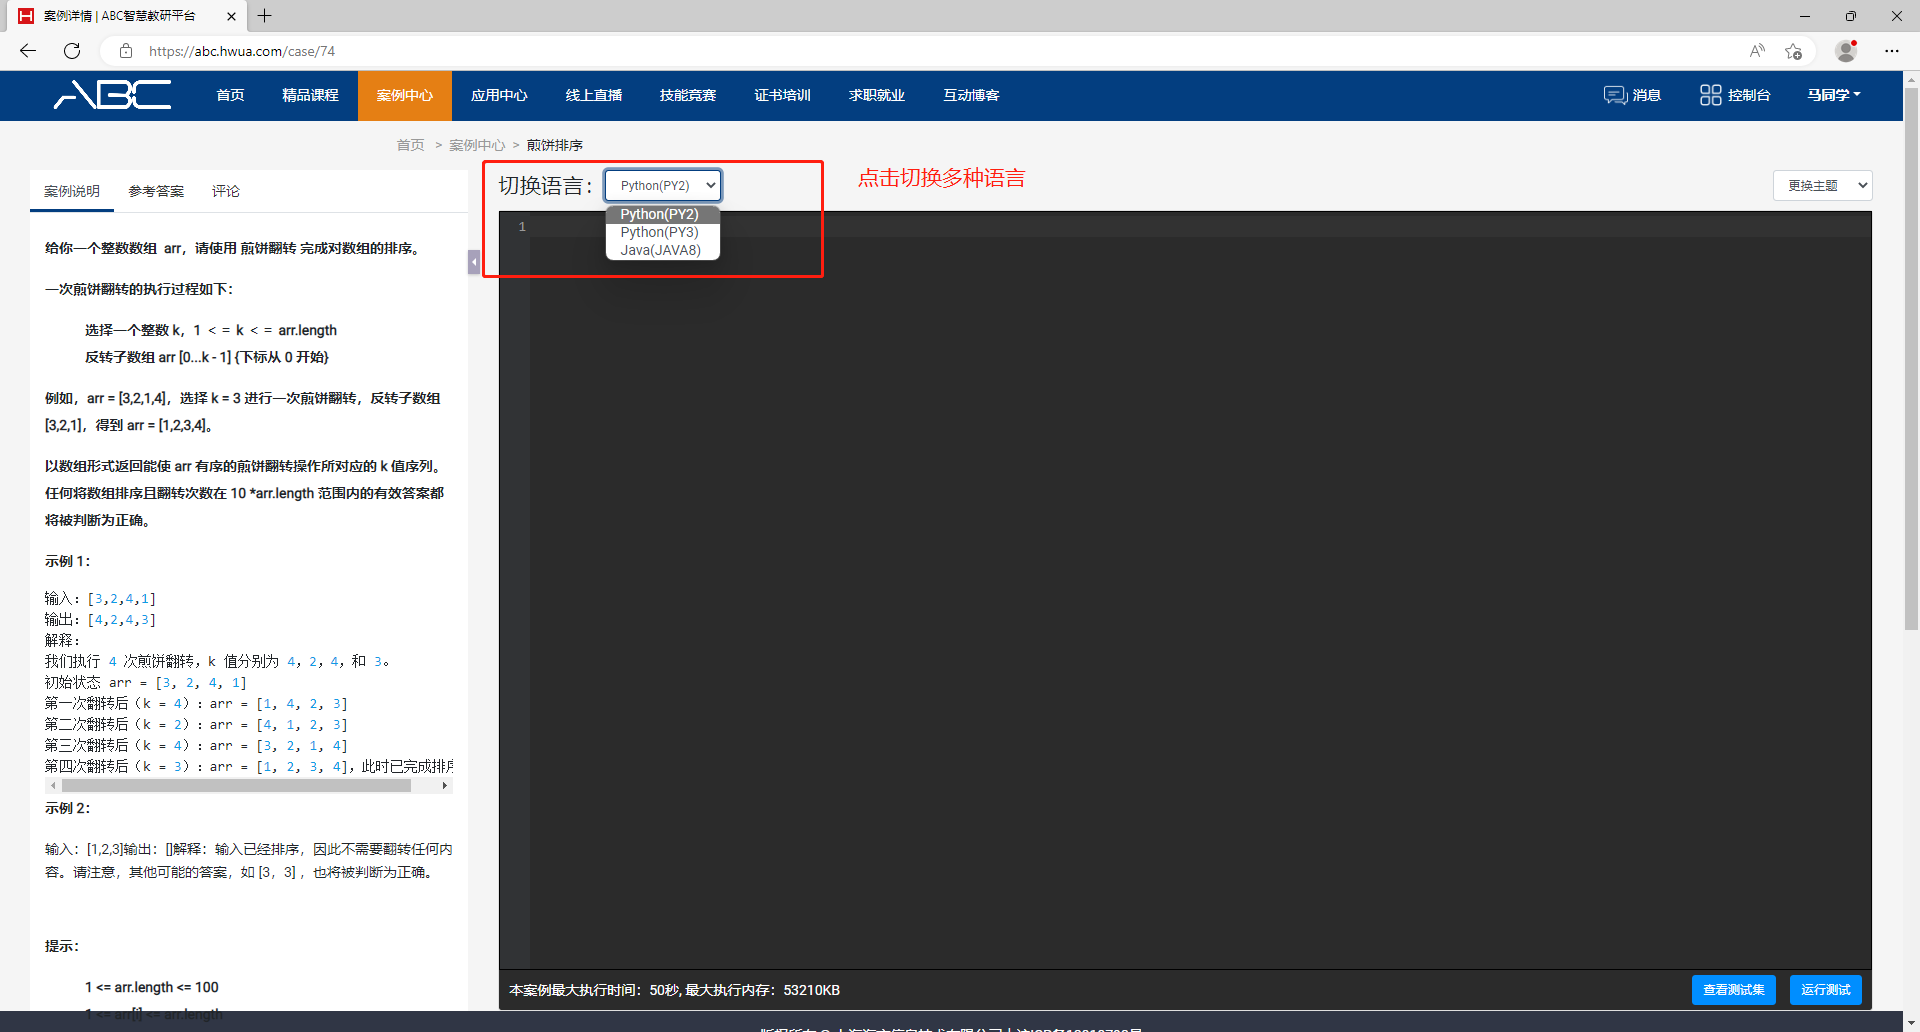Image resolution: width=1920 pixels, height=1032 pixels.
Task: Follow the 首页 breadcrumb link
Action: tap(410, 145)
